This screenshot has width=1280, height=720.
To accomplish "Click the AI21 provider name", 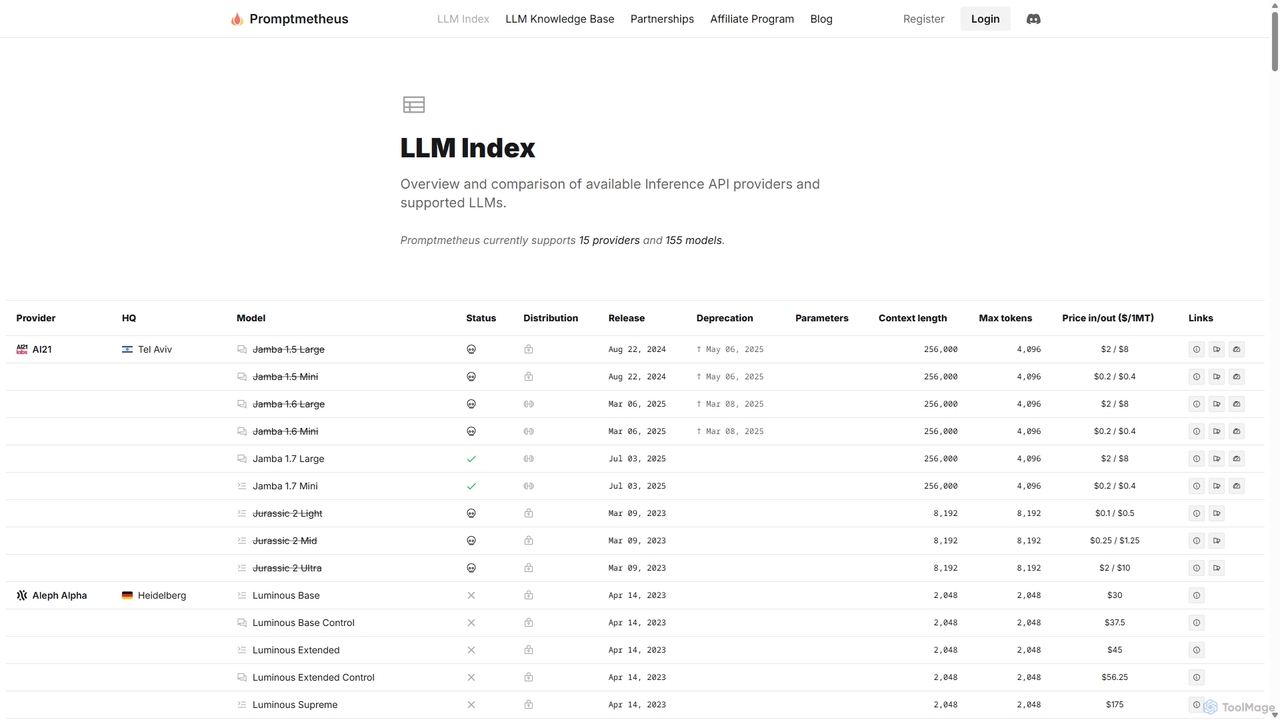I will (42, 349).
